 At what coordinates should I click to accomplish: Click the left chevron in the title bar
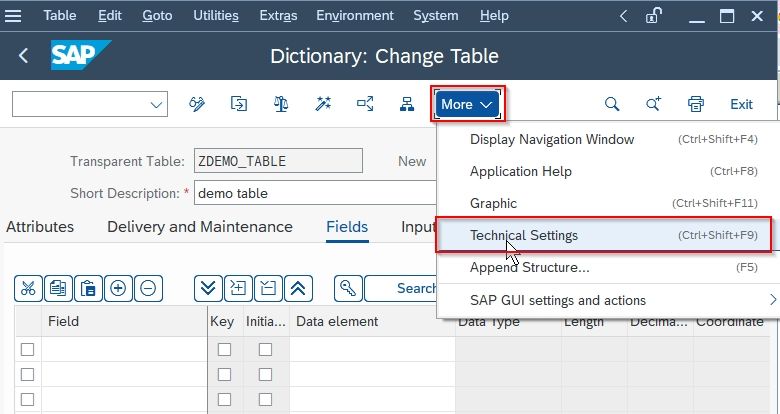point(623,16)
